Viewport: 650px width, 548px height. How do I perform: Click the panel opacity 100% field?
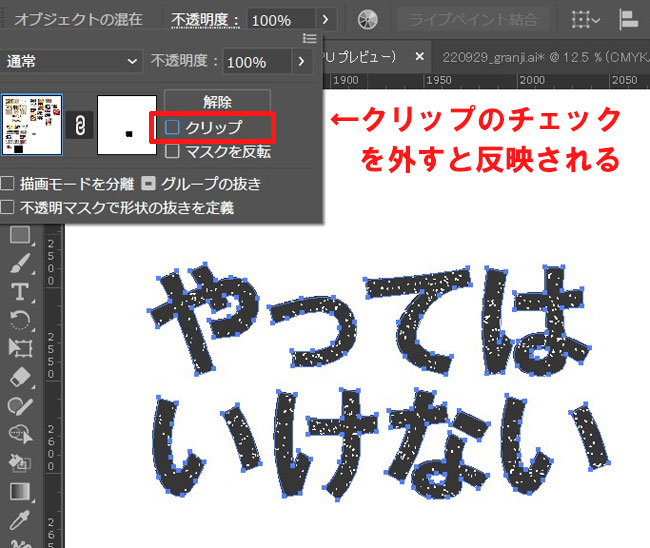pyautogui.click(x=257, y=62)
